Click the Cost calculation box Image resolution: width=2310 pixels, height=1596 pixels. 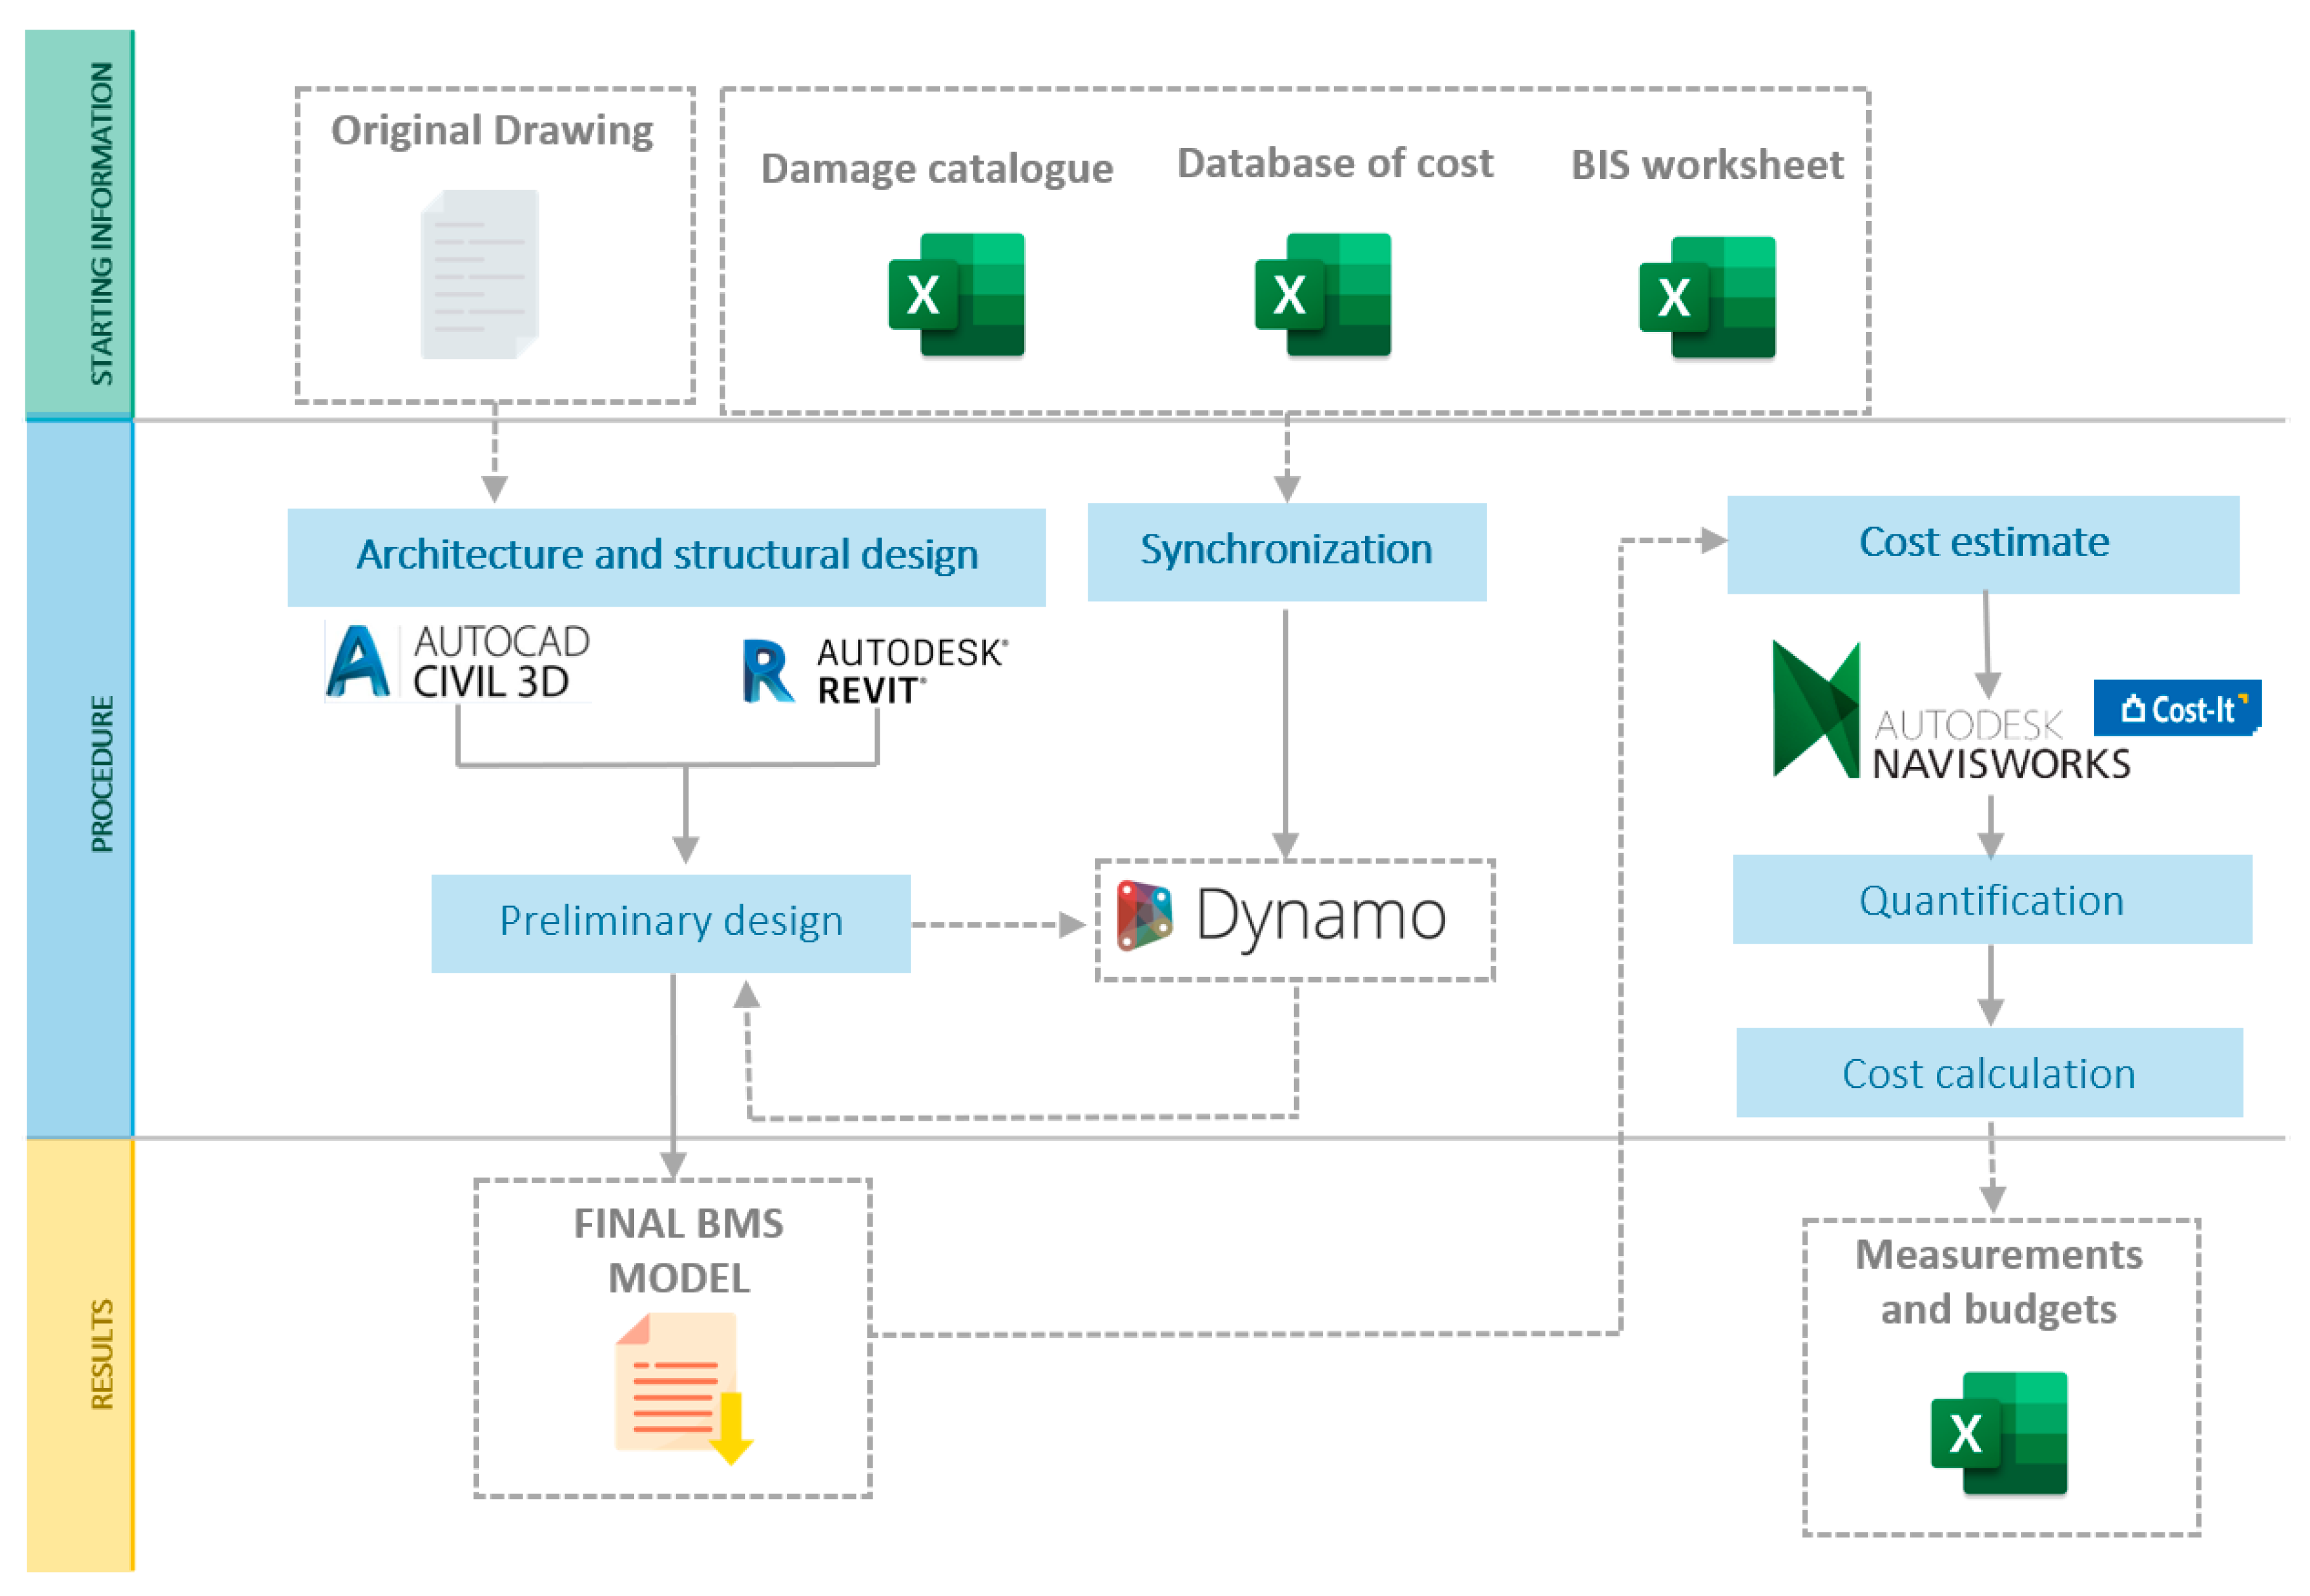coord(1989,1072)
